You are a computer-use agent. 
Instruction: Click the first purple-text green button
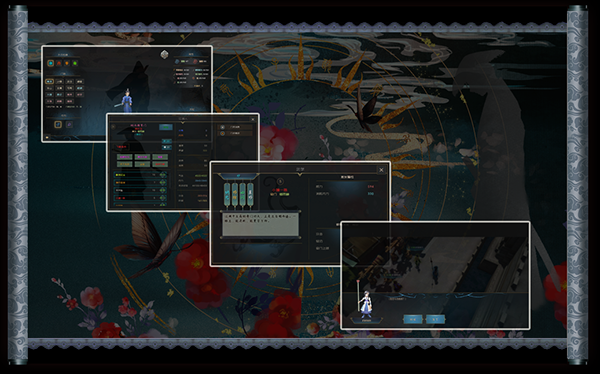(124, 157)
